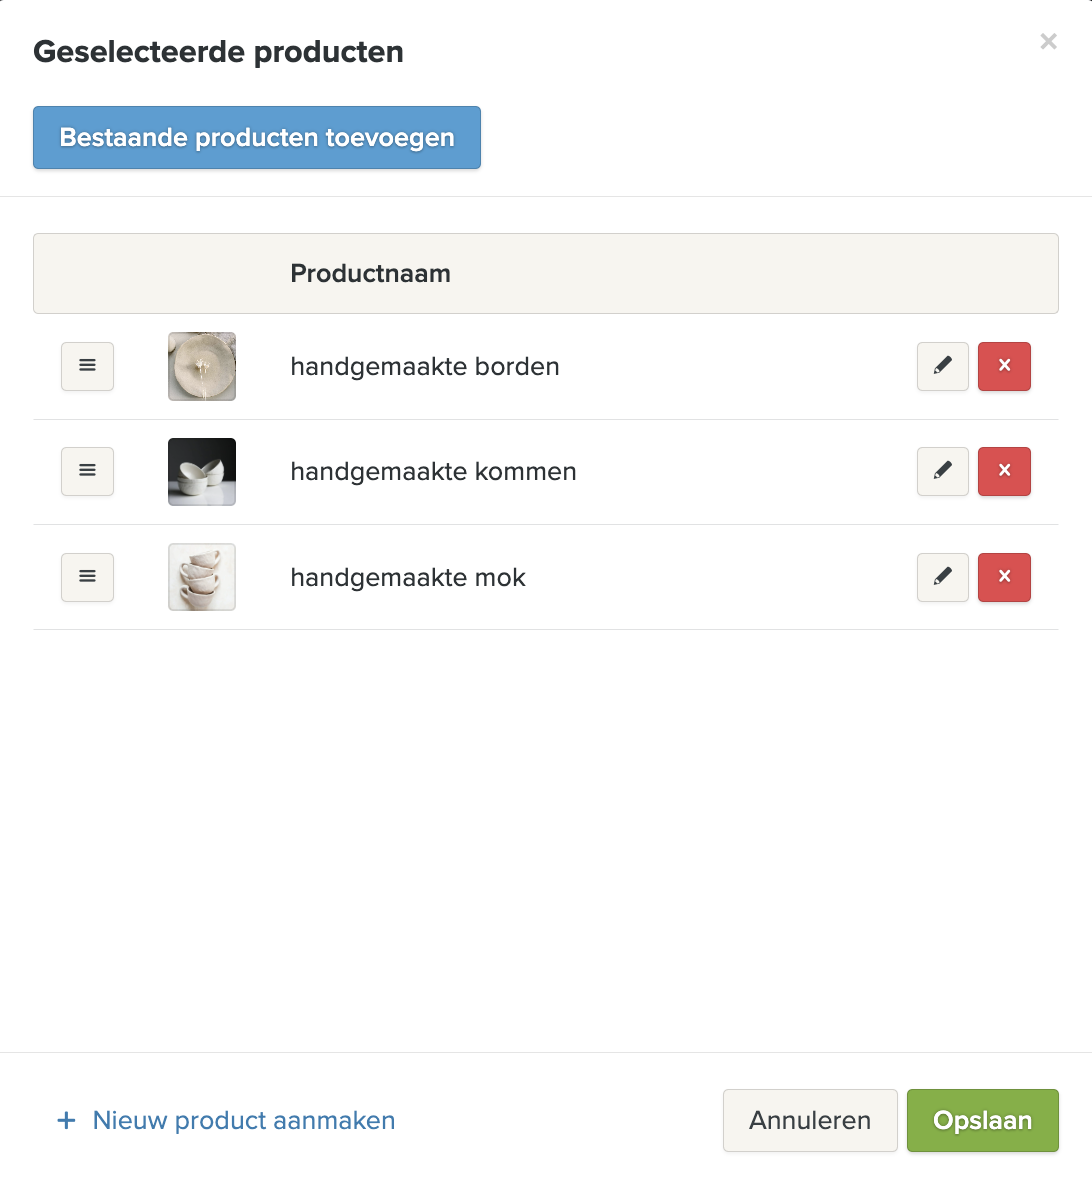Remove handgemaakte mok with red X
1092x1184 pixels.
tap(1004, 577)
